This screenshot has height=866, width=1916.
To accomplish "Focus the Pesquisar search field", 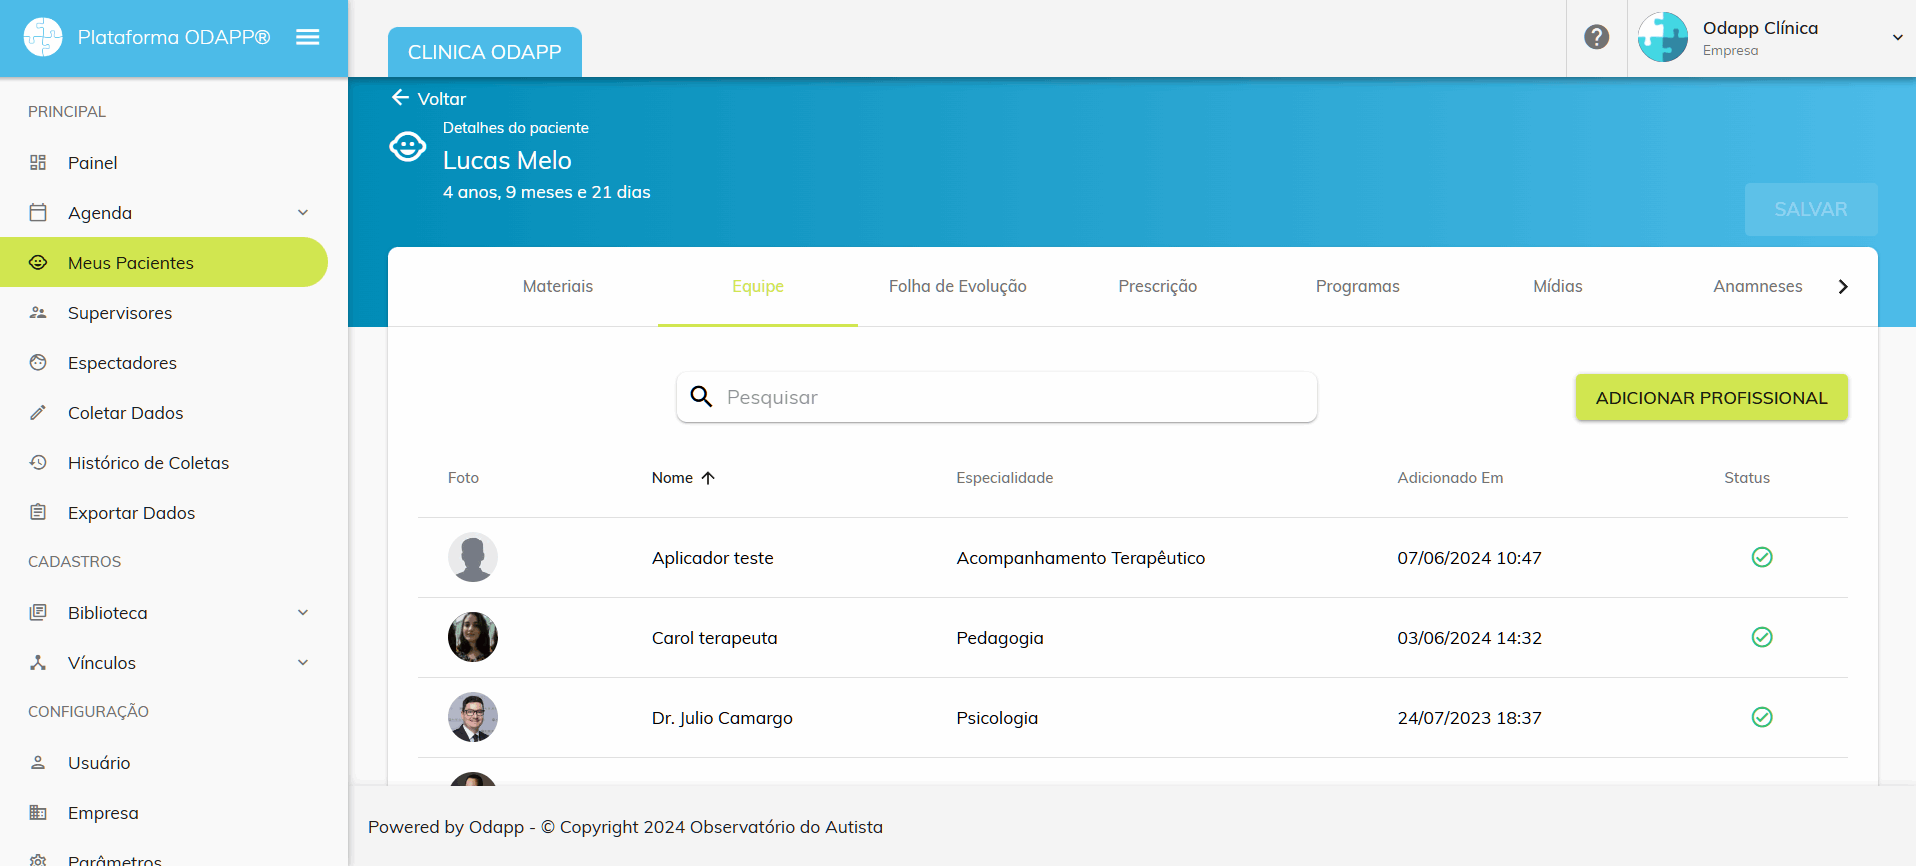I will pos(997,397).
